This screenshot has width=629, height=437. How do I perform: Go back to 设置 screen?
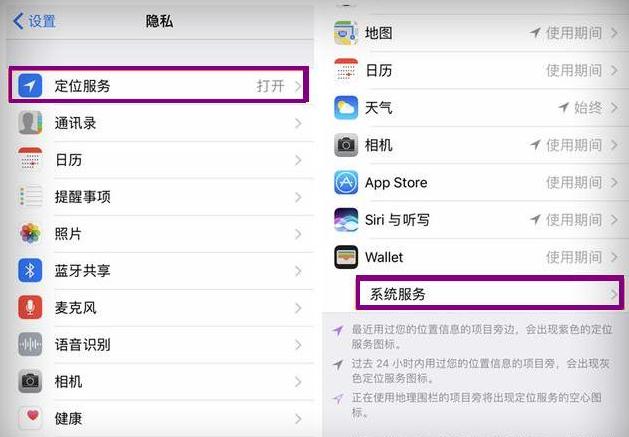pyautogui.click(x=34, y=21)
